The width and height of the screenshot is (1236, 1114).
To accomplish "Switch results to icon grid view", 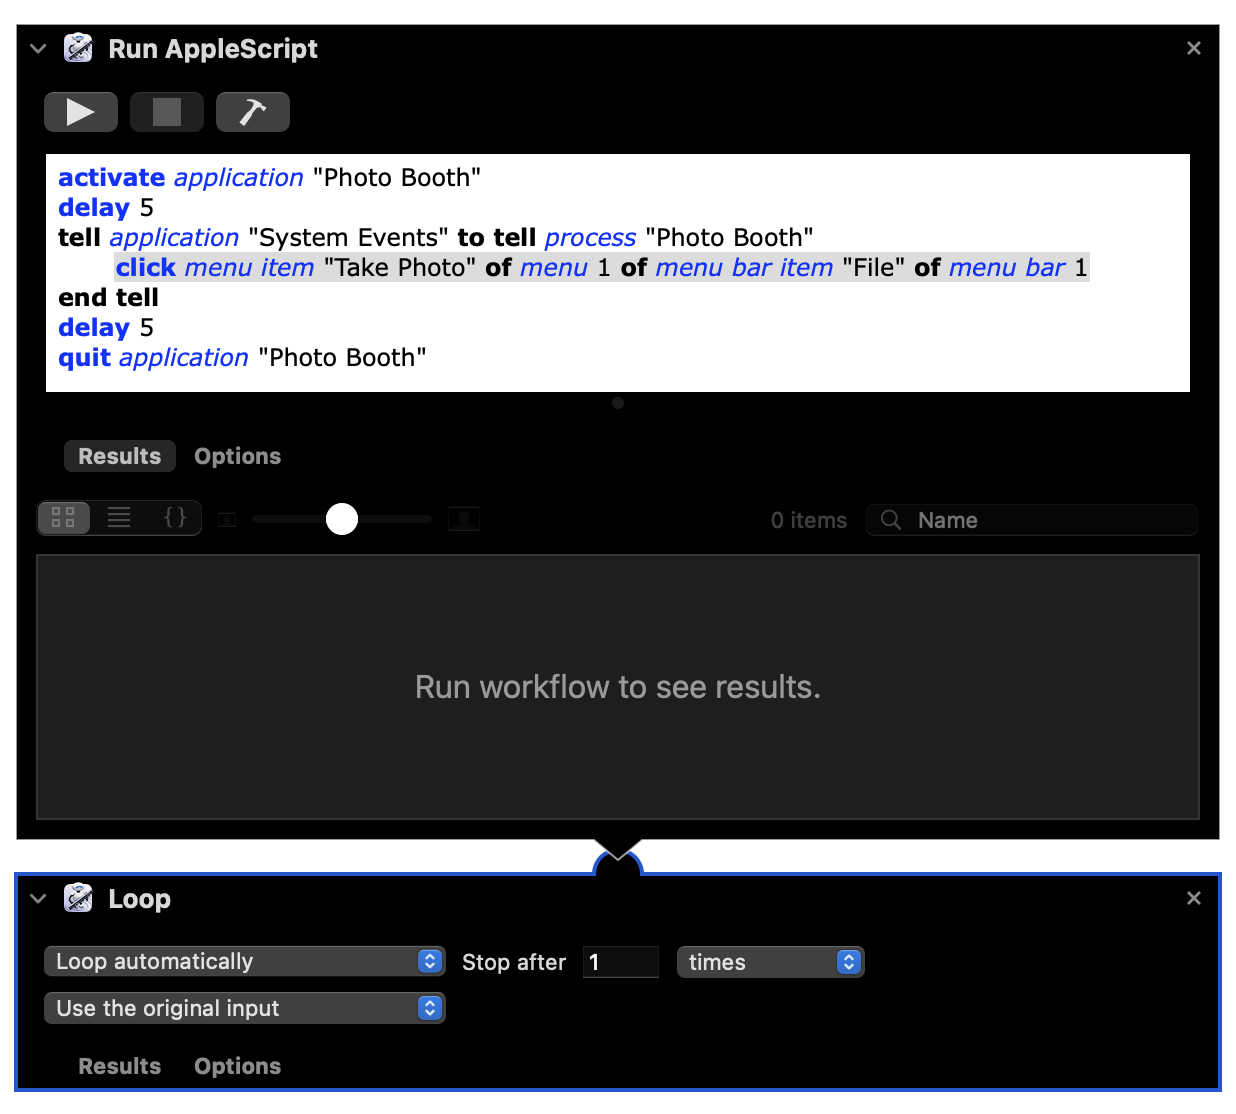I will [64, 518].
